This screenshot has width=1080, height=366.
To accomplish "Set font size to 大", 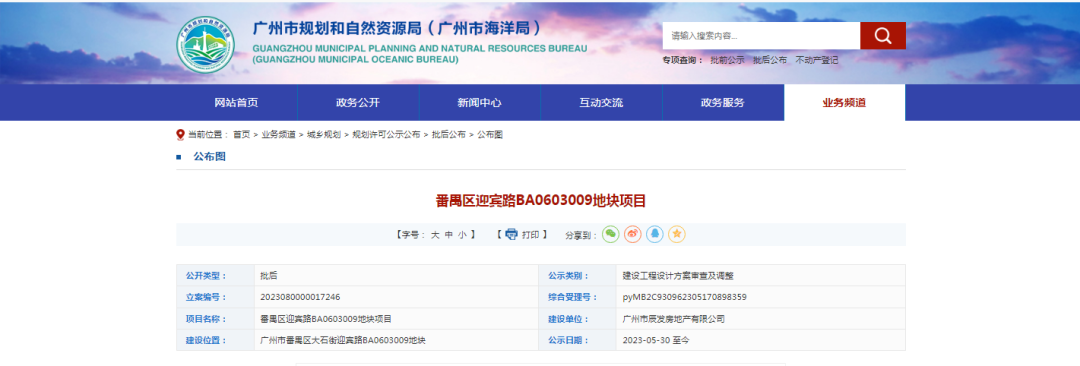I will tap(435, 234).
